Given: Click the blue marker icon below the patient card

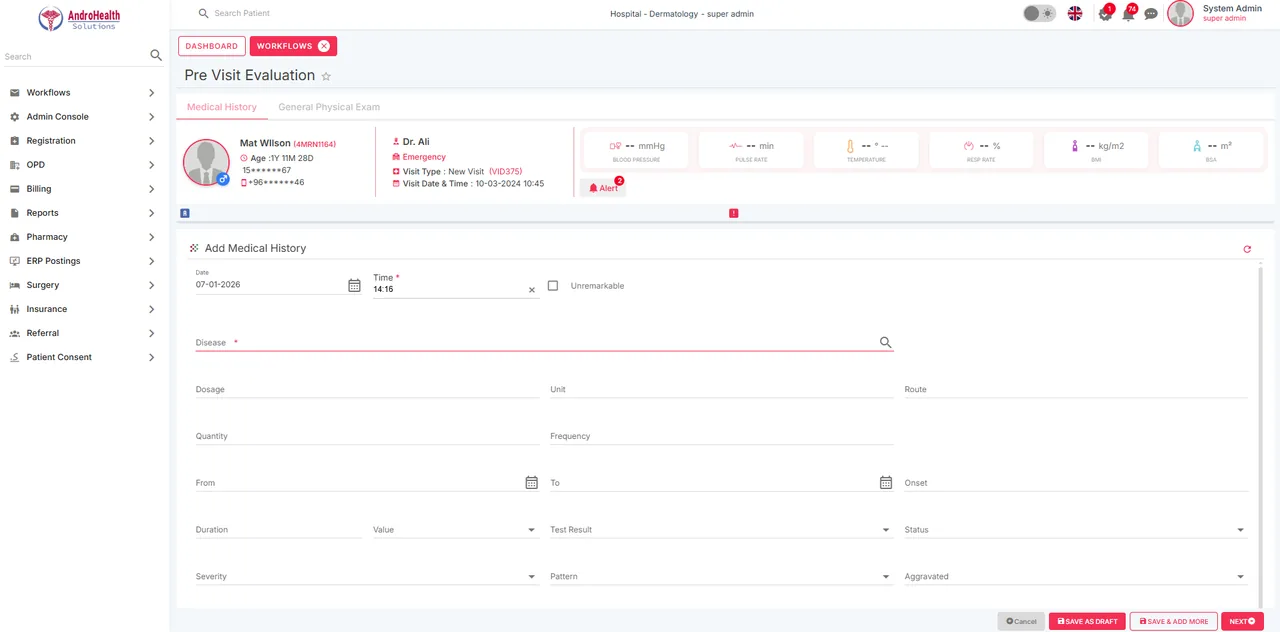Looking at the screenshot, I should (x=185, y=213).
